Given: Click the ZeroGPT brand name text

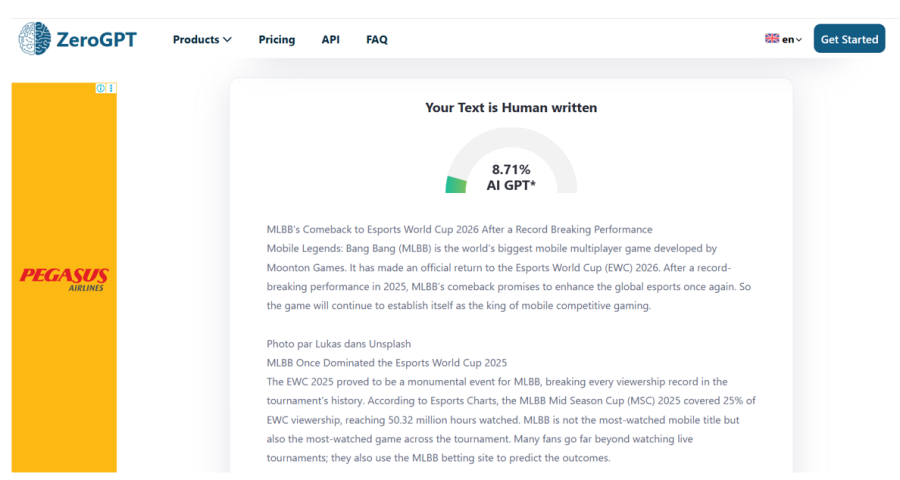Looking at the screenshot, I should (x=96, y=40).
